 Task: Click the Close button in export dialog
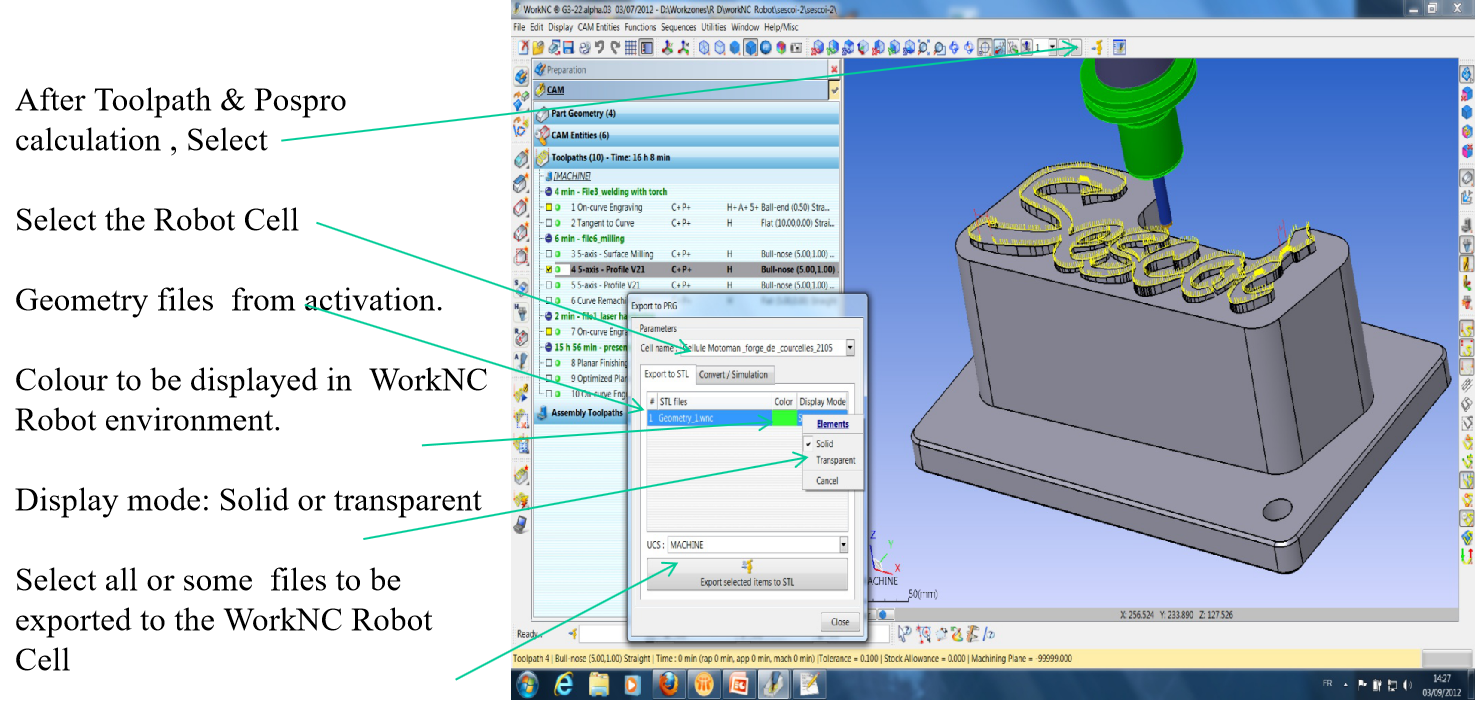[x=840, y=621]
